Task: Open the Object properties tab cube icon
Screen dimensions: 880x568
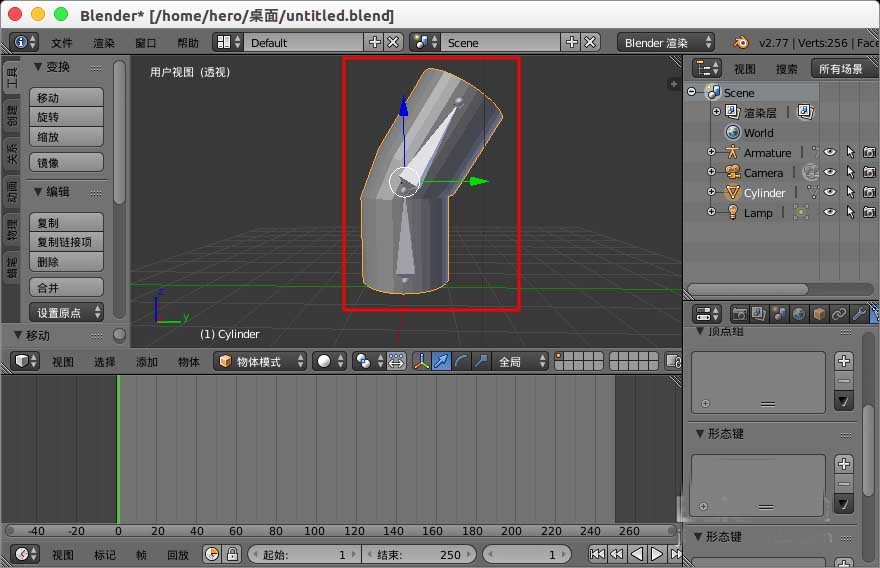Action: click(819, 314)
